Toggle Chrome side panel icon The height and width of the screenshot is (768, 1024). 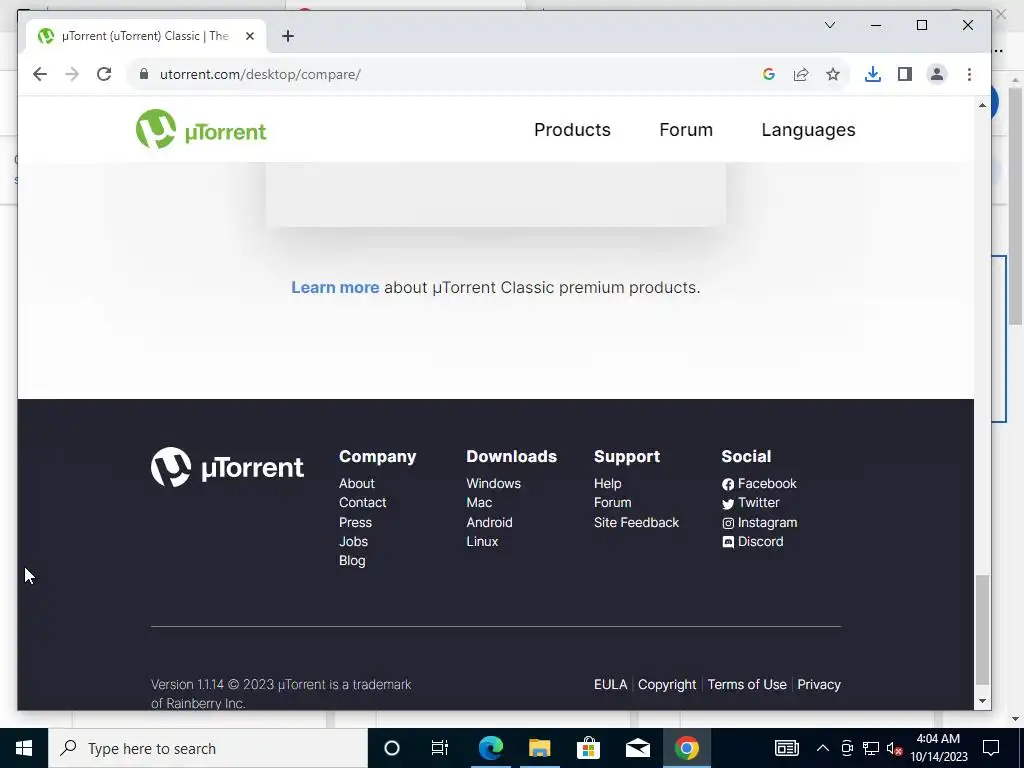(x=904, y=74)
